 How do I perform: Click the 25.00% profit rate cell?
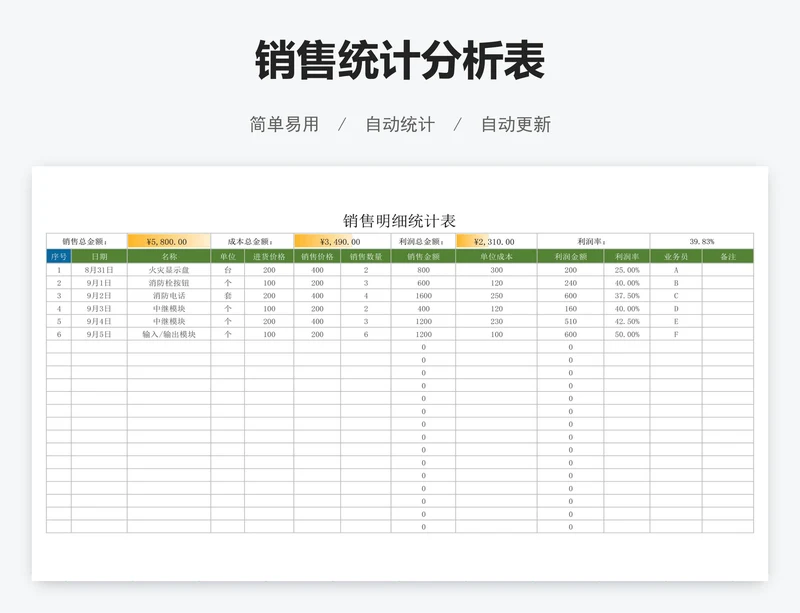pos(627,270)
